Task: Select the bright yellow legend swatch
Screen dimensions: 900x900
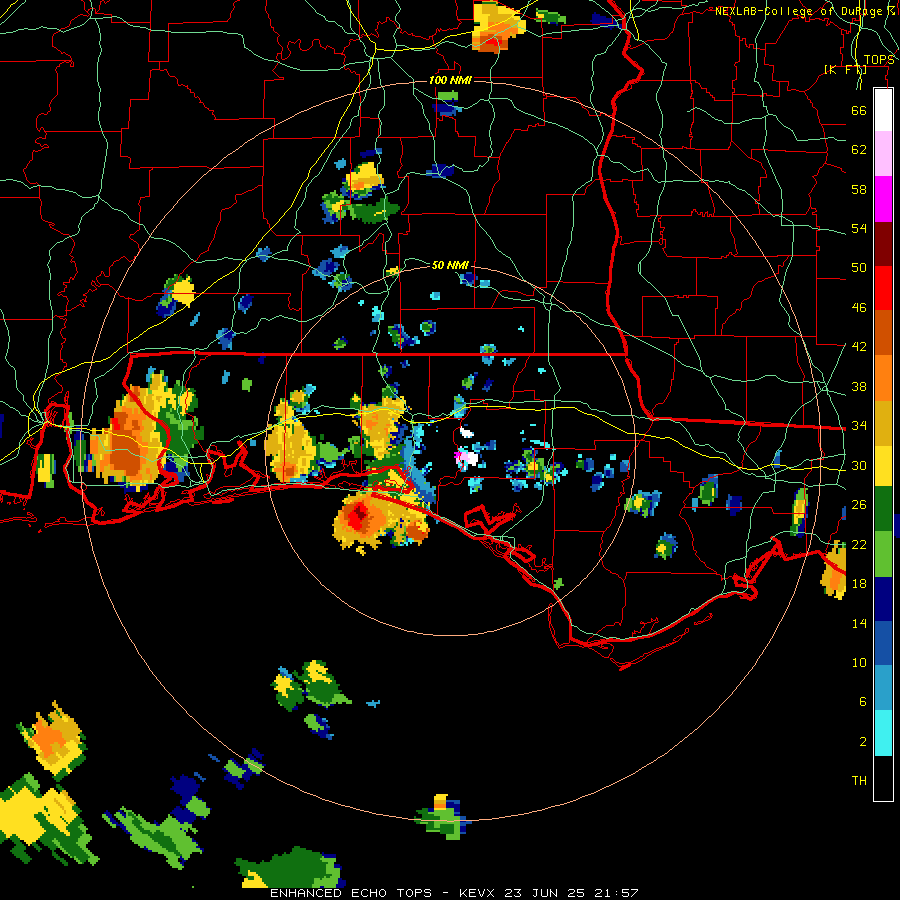Action: (883, 466)
